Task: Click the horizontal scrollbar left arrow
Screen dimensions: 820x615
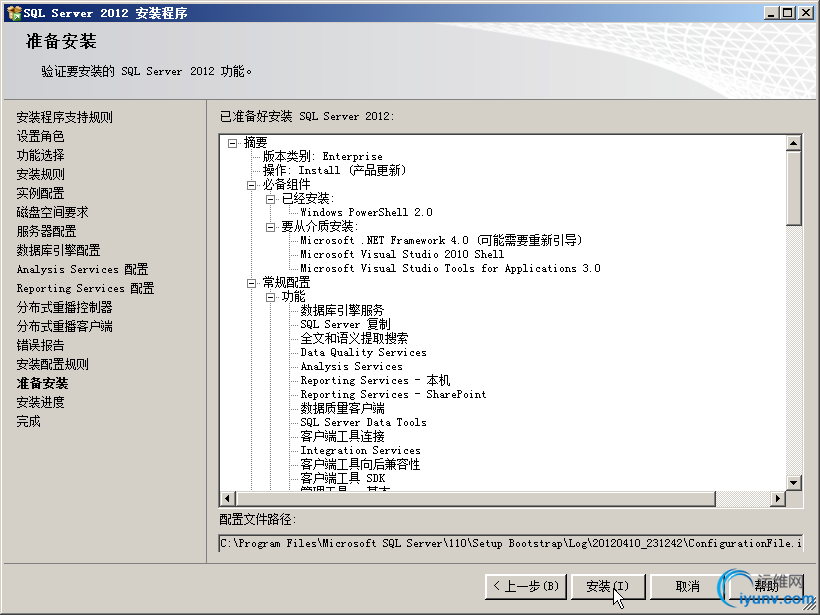Action: (x=227, y=498)
